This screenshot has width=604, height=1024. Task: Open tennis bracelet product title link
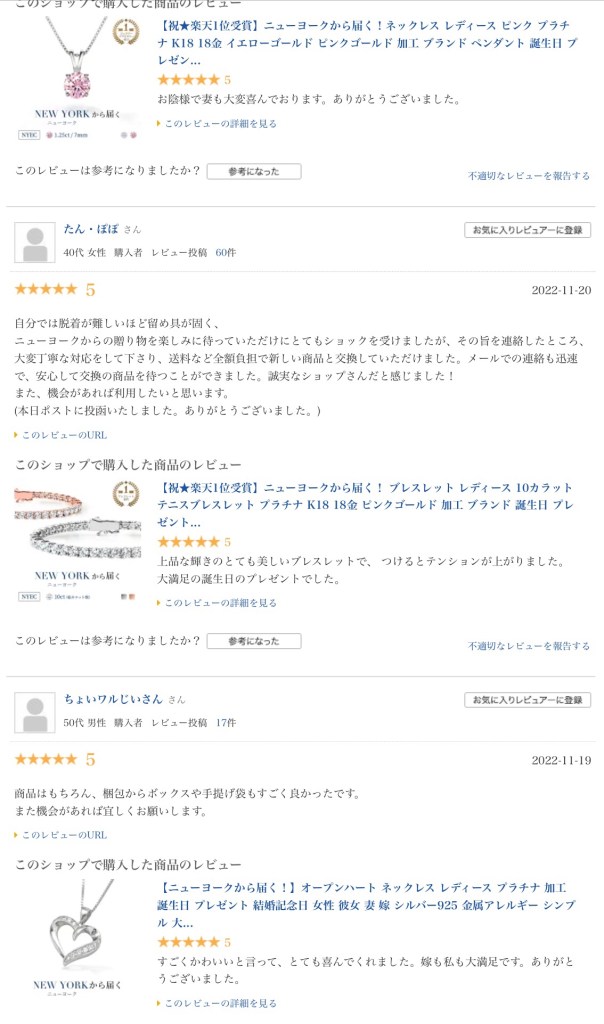365,505
